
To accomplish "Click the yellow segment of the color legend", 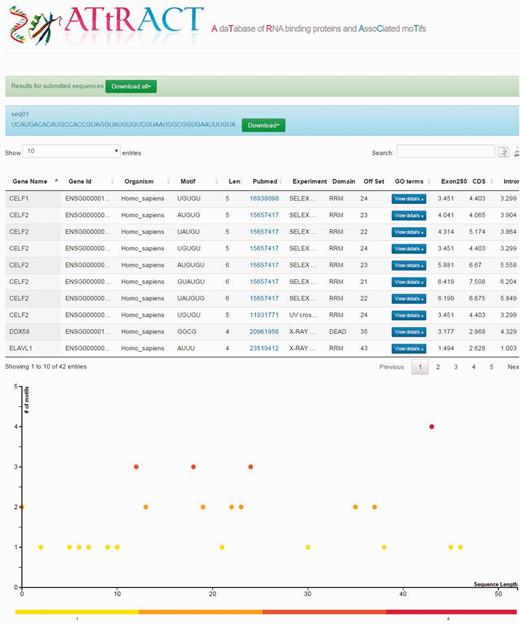I will click(x=77, y=612).
